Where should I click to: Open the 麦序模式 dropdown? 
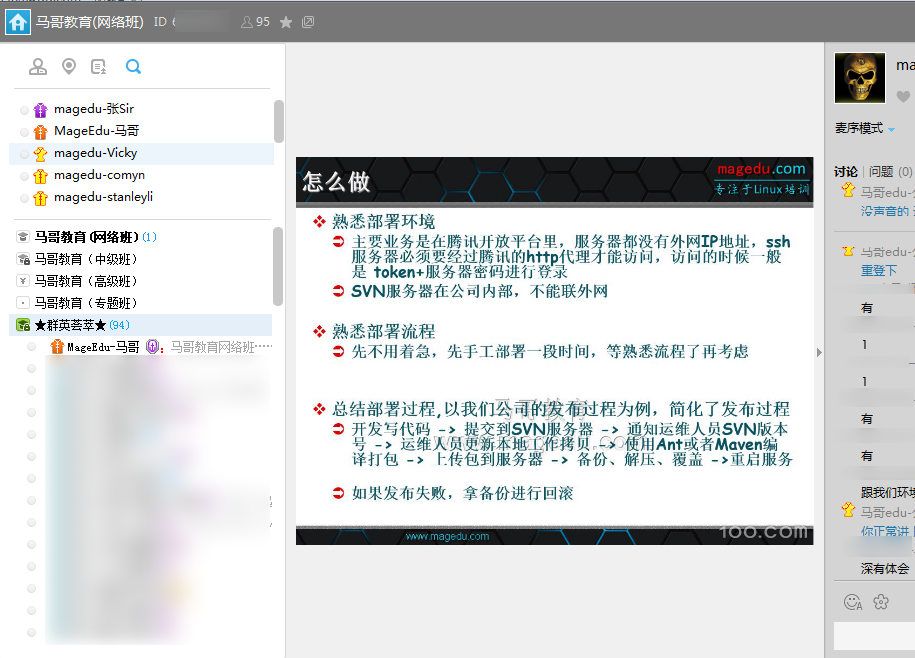[x=865, y=129]
